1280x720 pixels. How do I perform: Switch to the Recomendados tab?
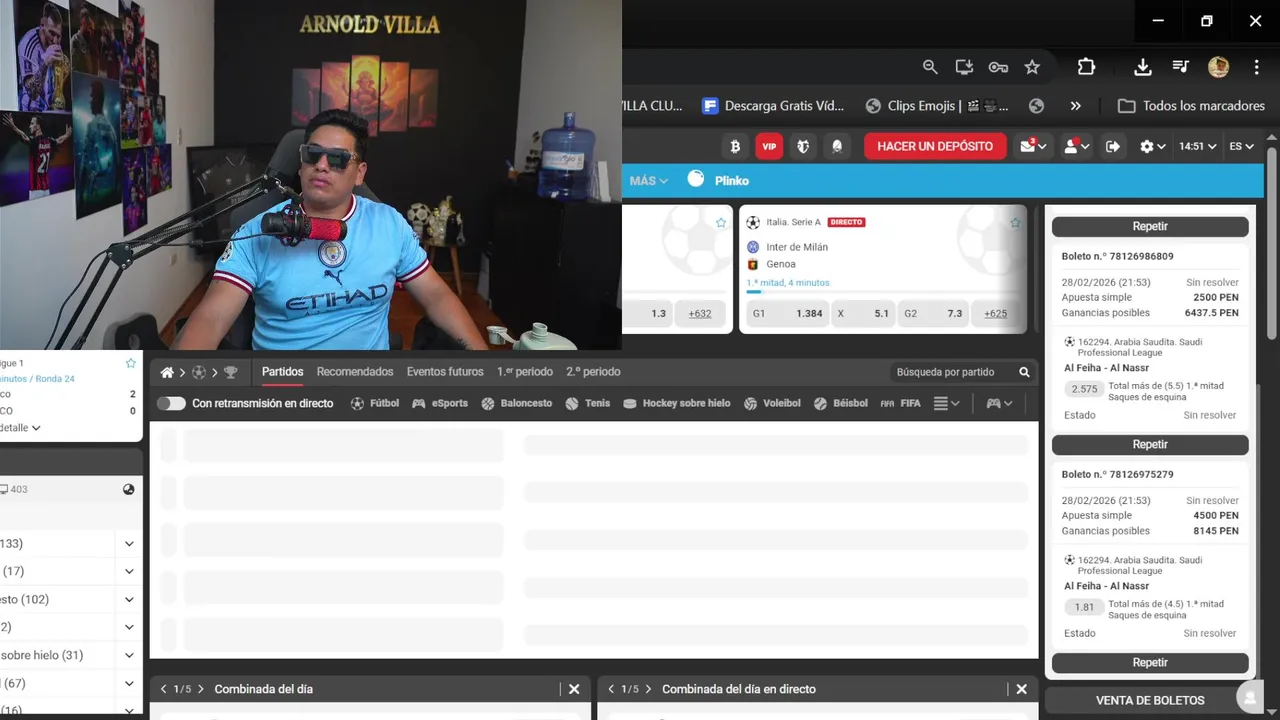(x=355, y=372)
